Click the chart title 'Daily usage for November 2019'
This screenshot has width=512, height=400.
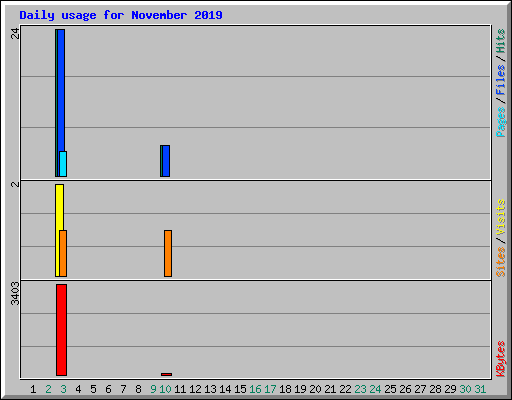point(121,15)
